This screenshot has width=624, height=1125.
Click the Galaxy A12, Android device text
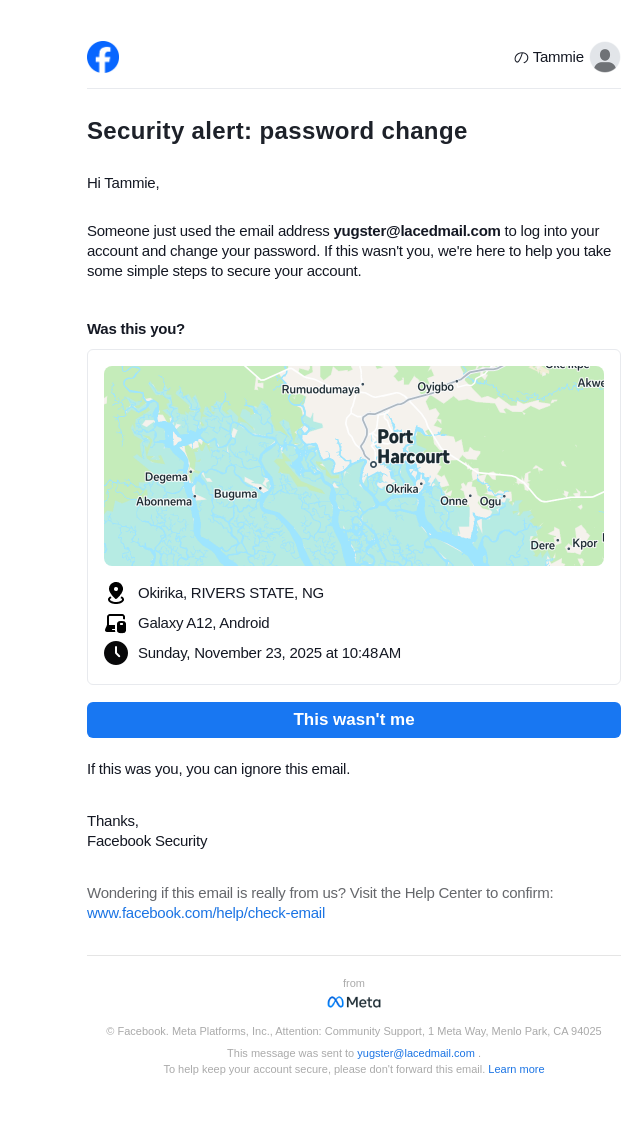[x=204, y=623]
